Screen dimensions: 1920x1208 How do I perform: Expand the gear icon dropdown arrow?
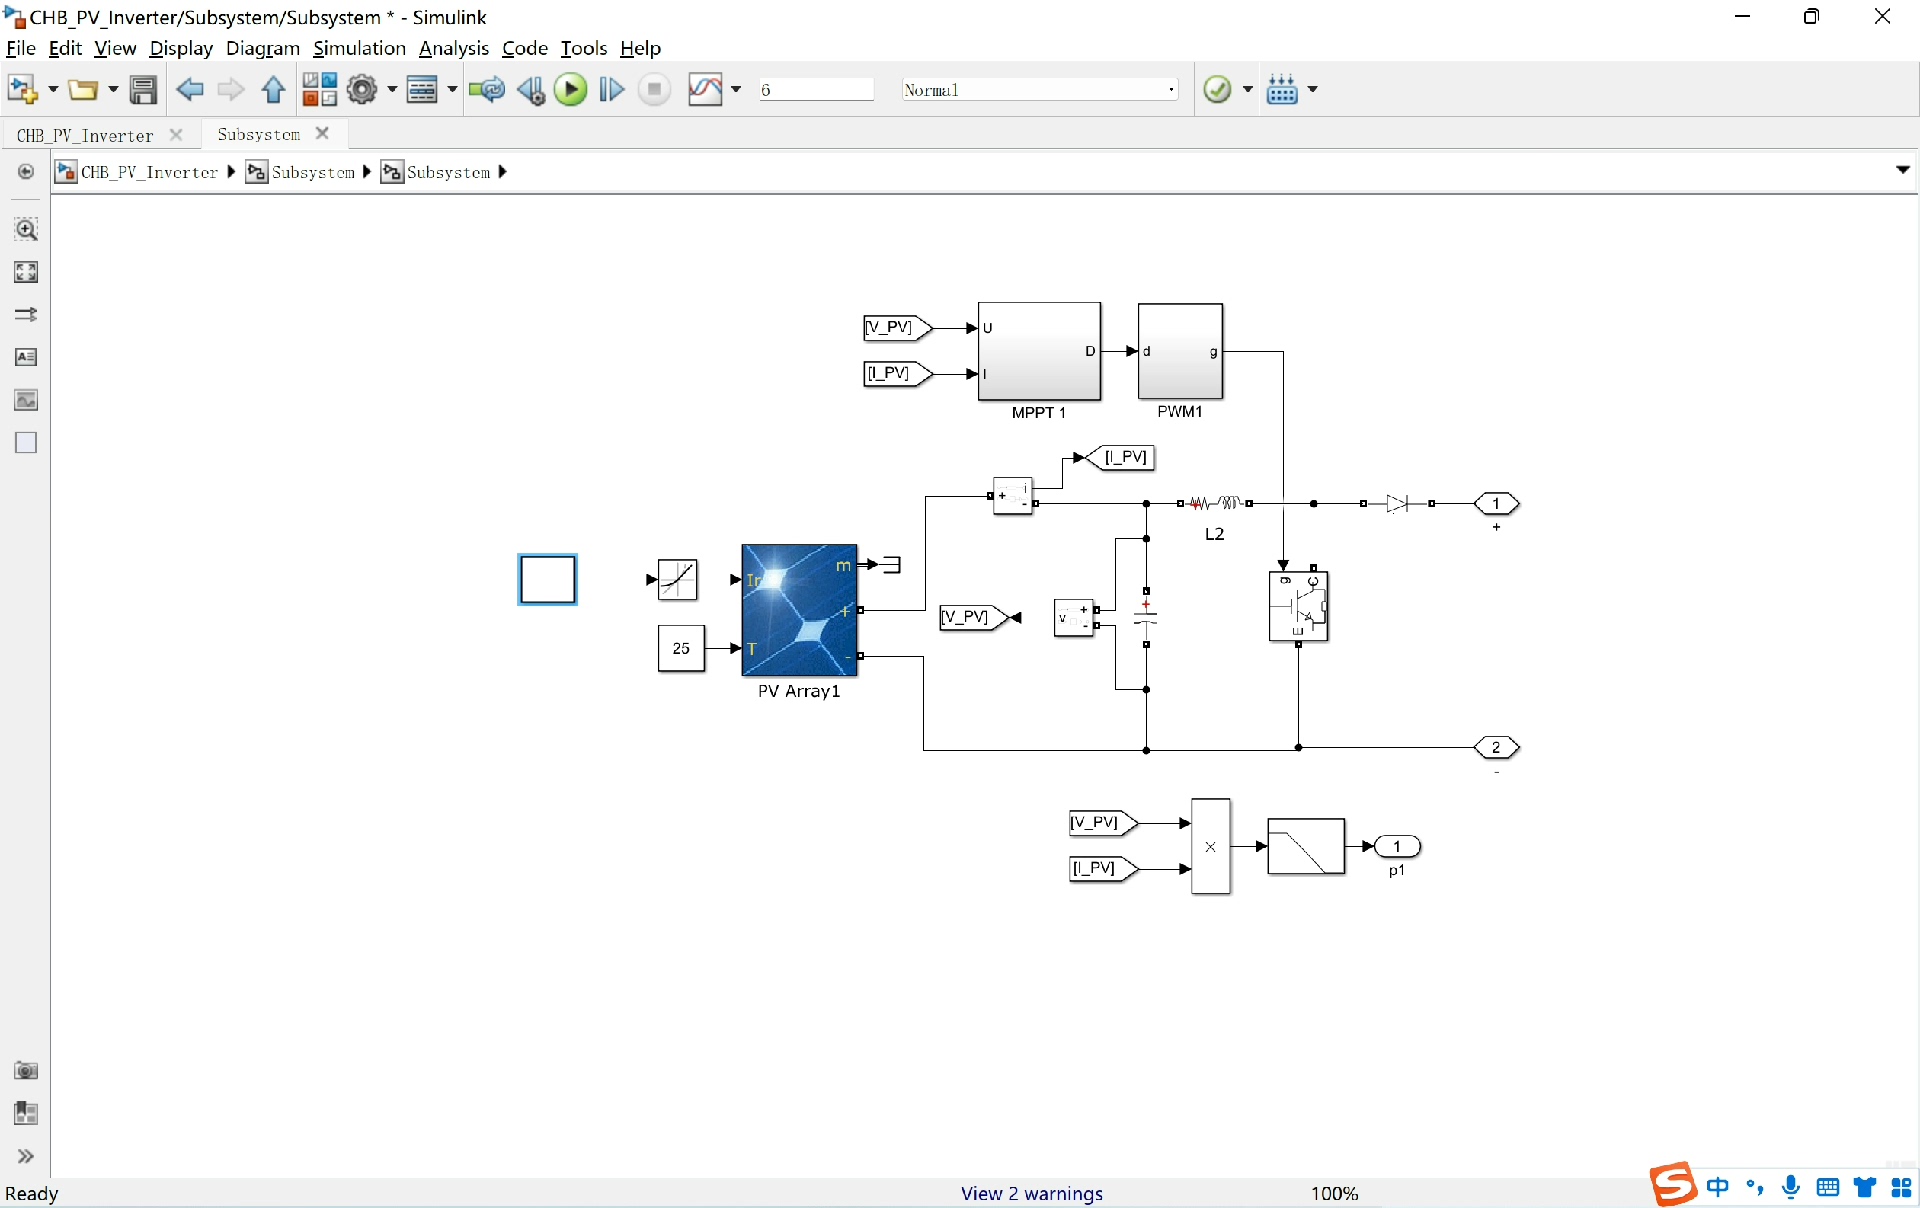pos(392,90)
